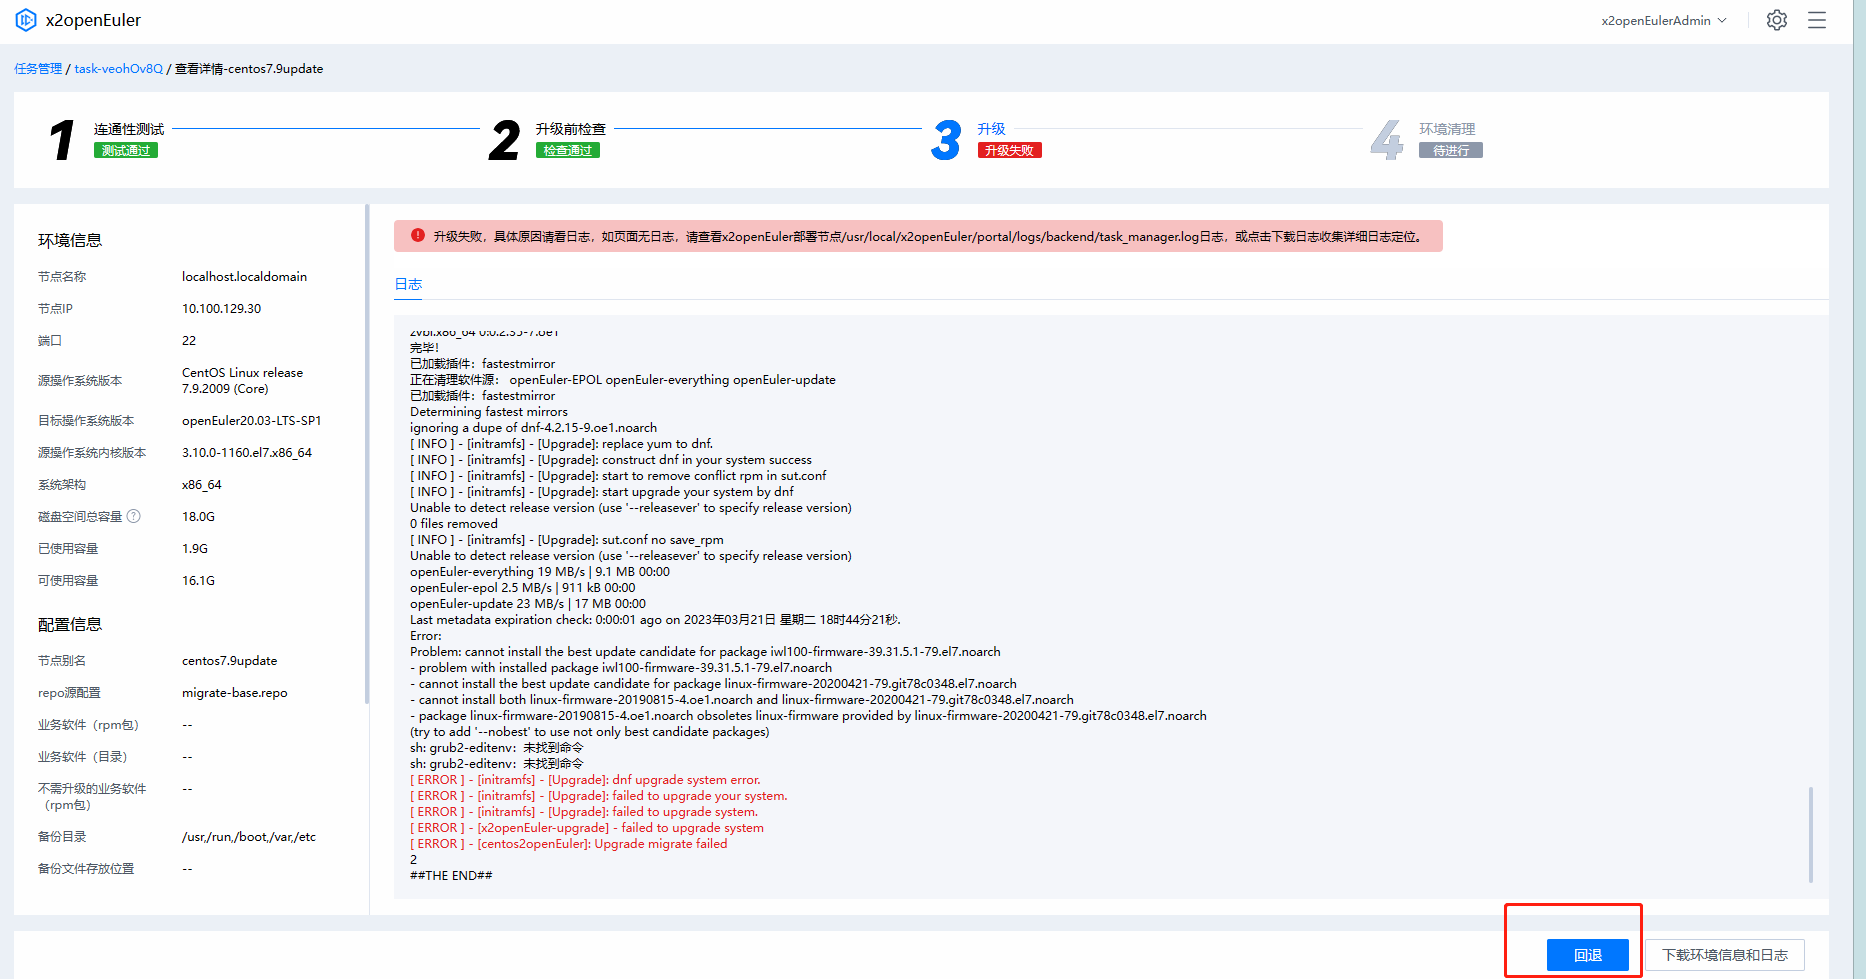Screen dimensions: 1866x979
Task: Click the green 测试通过 status badge
Action: (126, 150)
